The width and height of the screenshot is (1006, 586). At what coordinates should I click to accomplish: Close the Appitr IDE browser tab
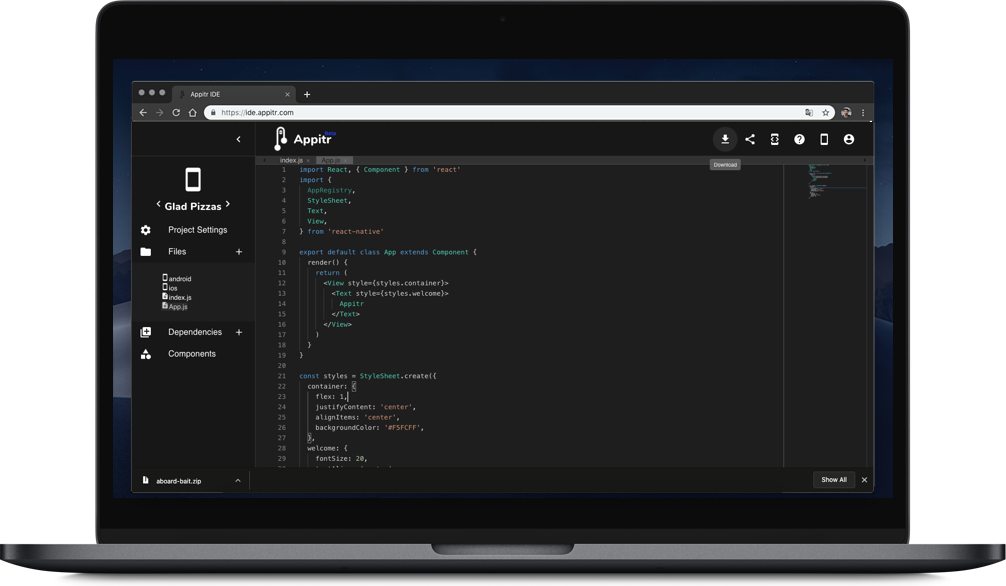[287, 94]
